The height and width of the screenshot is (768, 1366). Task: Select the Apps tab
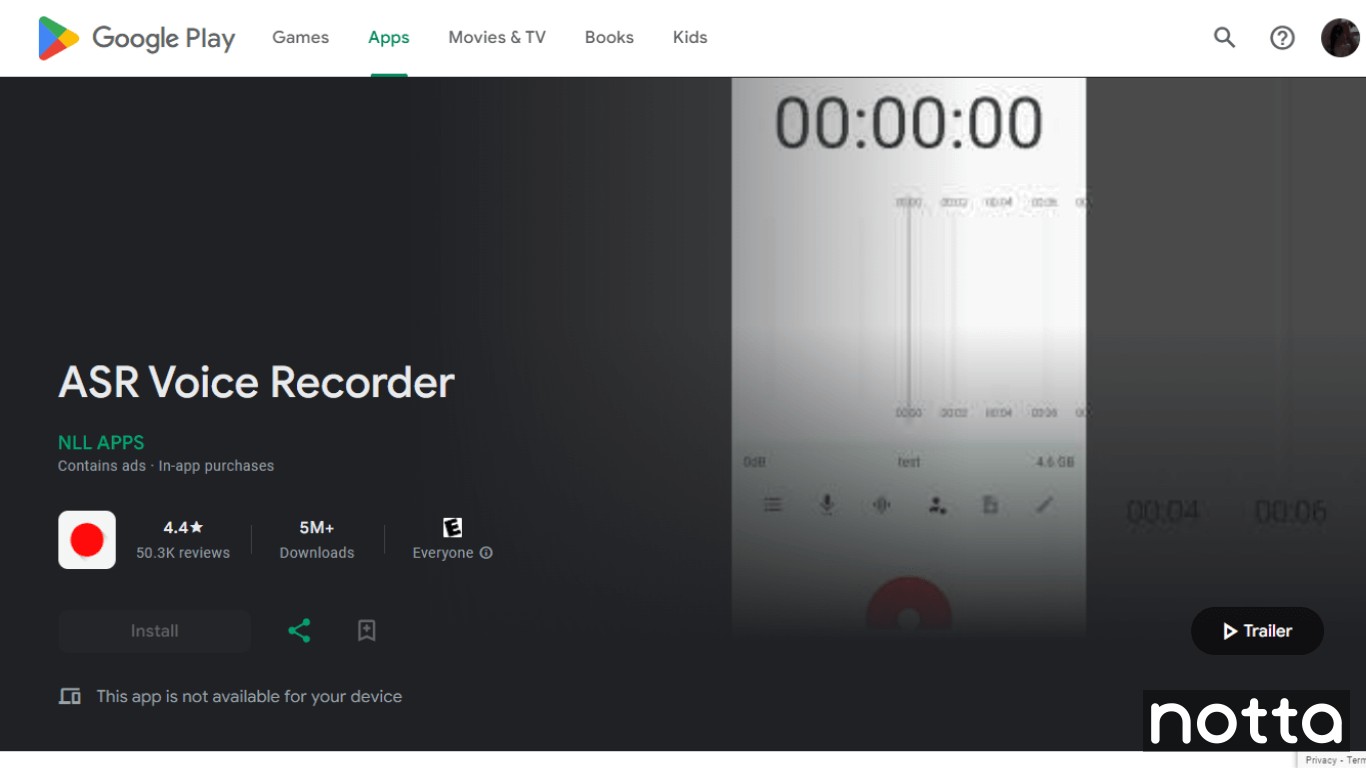[388, 38]
